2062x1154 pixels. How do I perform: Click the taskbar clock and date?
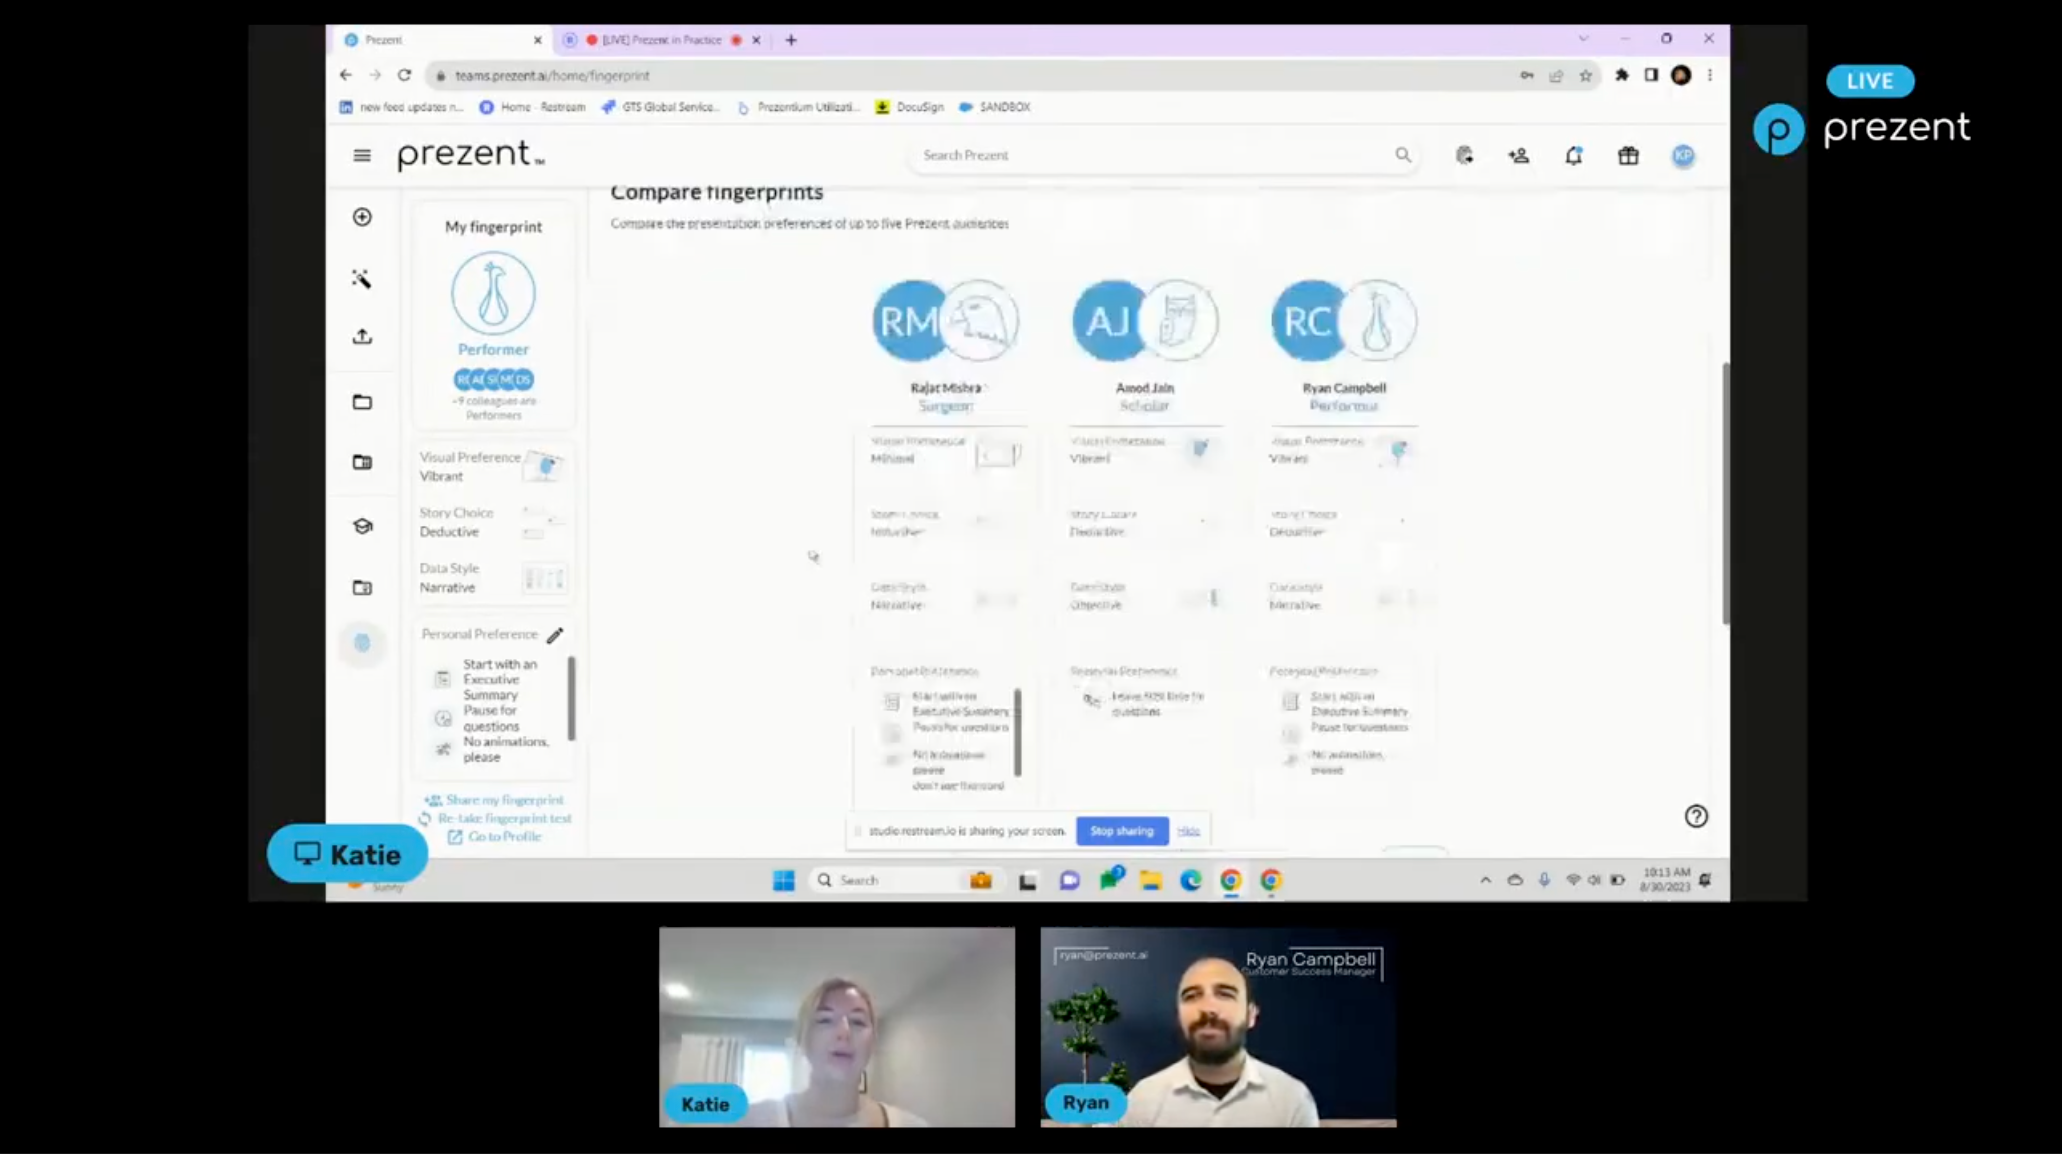tap(1665, 880)
